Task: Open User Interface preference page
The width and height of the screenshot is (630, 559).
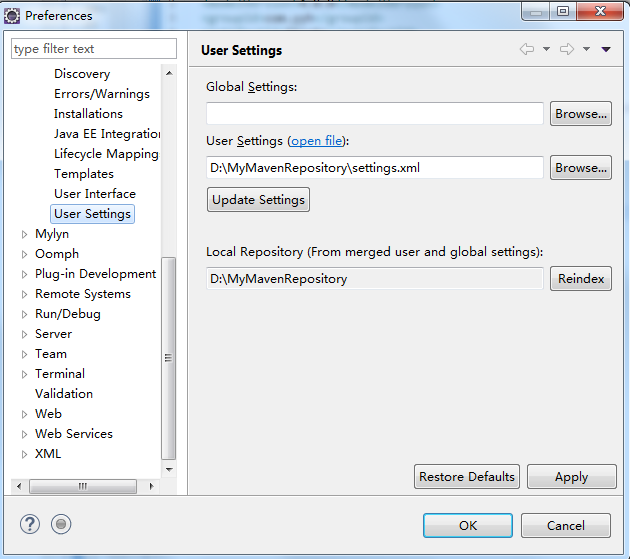Action: coord(95,194)
